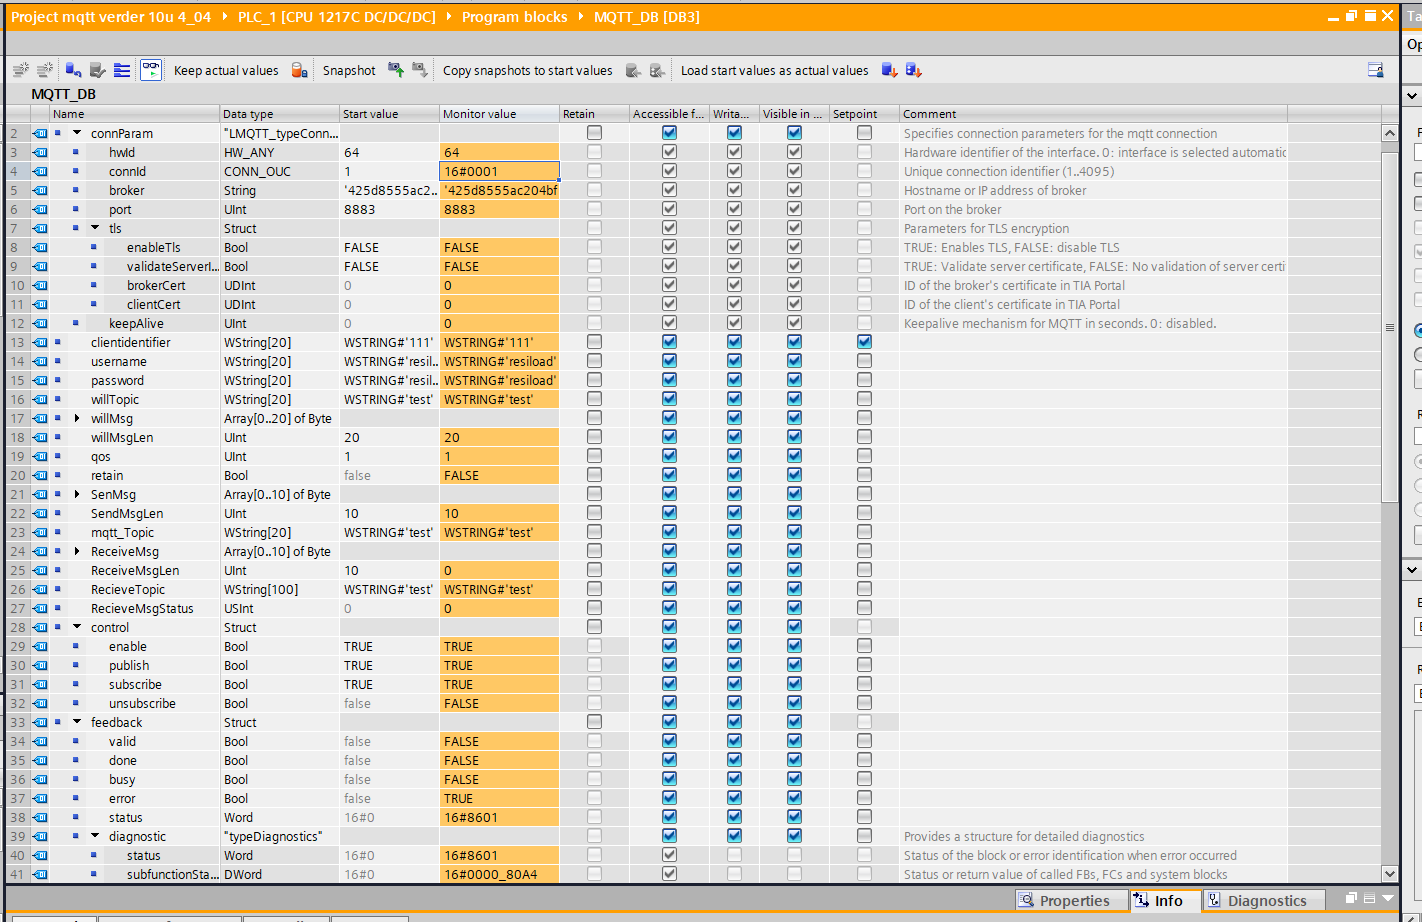Collapse the control struct
This screenshot has height=922, width=1422.
pos(77,627)
